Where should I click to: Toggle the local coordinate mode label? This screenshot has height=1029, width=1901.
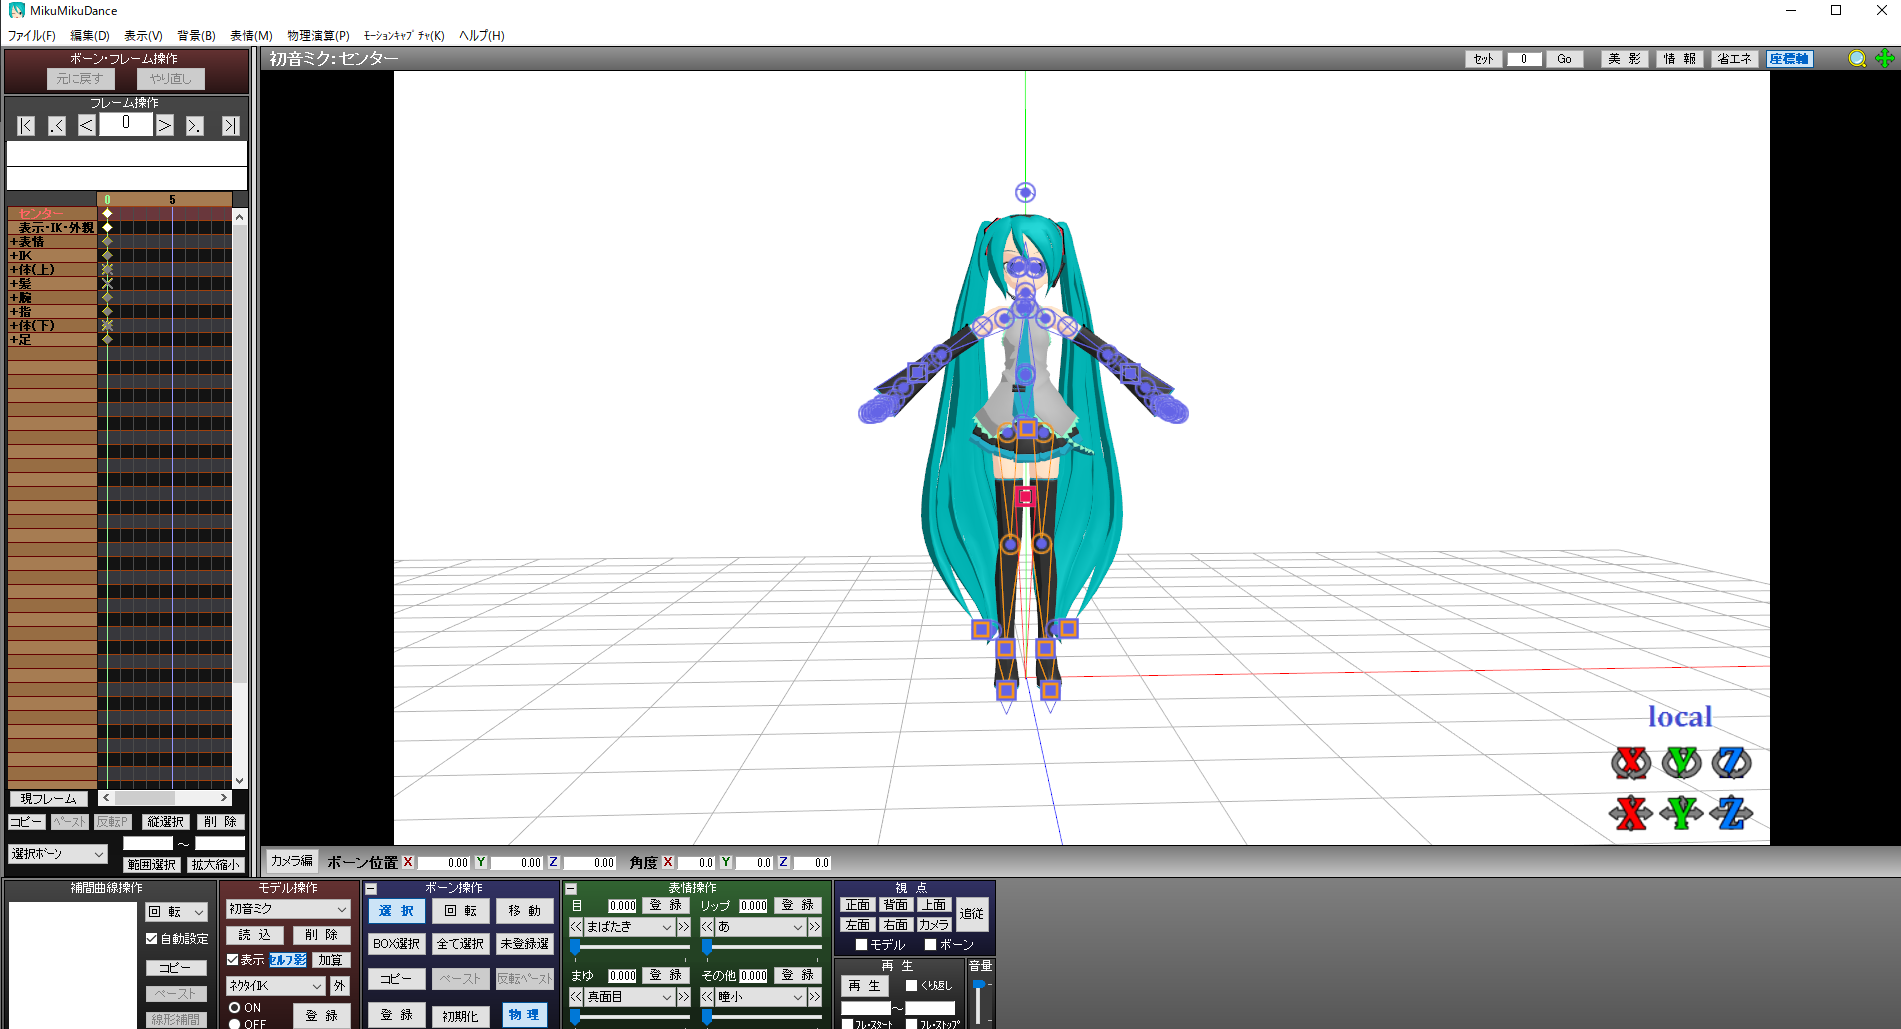1680,717
